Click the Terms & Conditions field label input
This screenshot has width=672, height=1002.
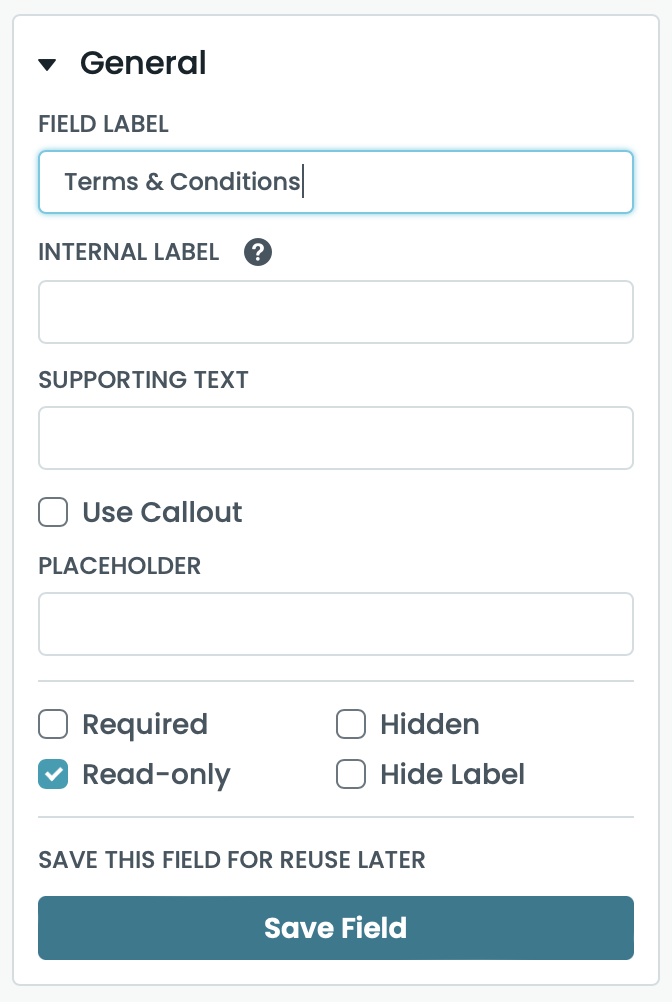click(335, 182)
